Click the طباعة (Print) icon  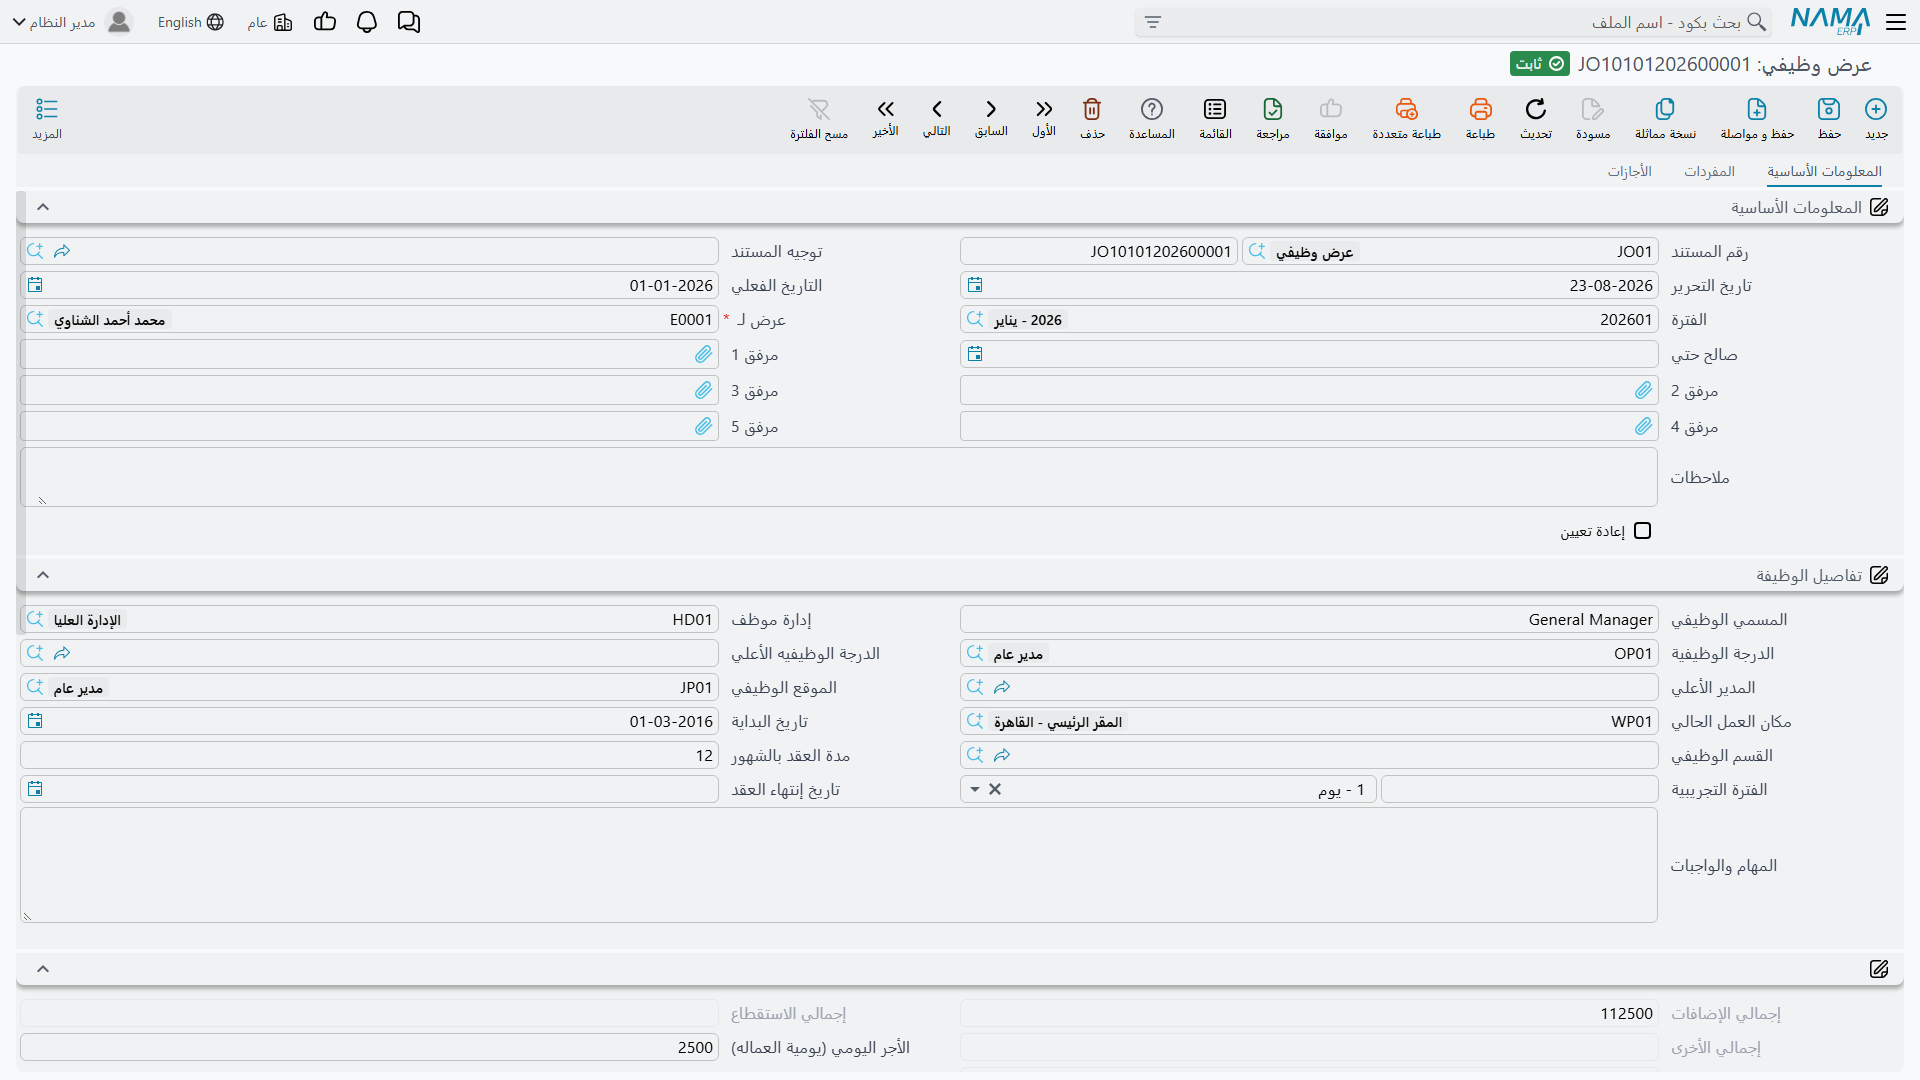coord(1480,109)
